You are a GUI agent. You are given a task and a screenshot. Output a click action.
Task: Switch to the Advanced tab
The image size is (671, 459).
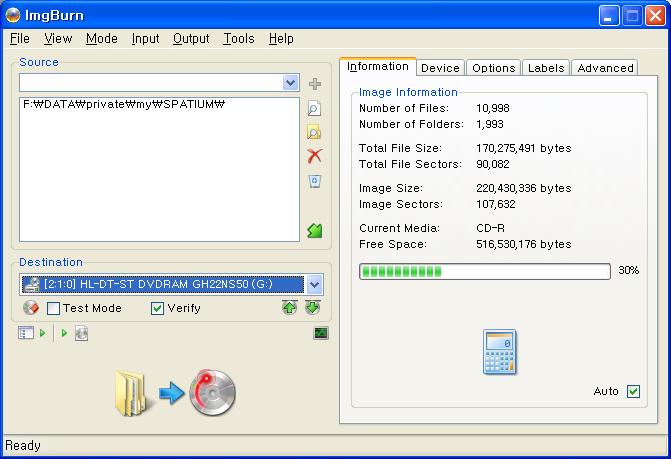pyautogui.click(x=605, y=68)
